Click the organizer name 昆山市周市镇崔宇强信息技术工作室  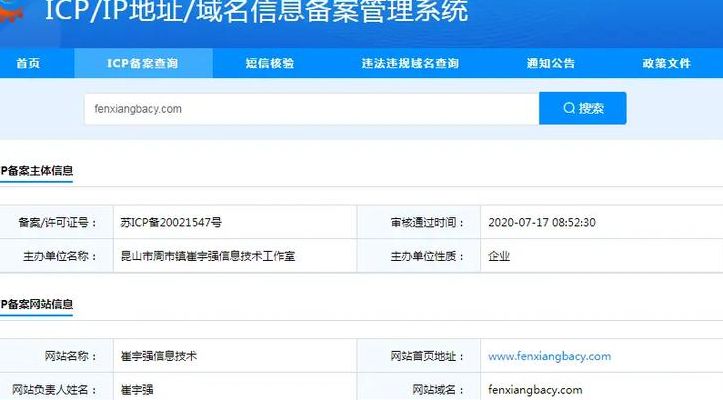point(207,256)
